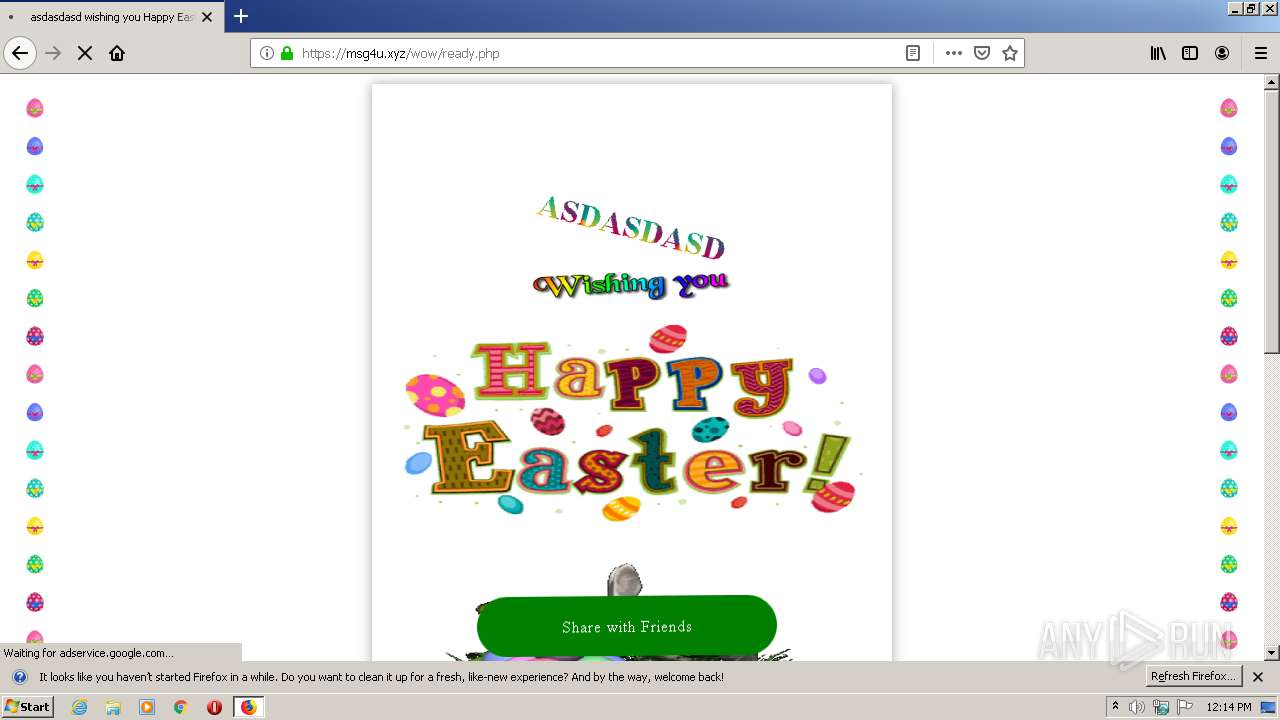Viewport: 1280px width, 720px height.
Task: Open a new tab with plus button
Action: pyautogui.click(x=241, y=16)
